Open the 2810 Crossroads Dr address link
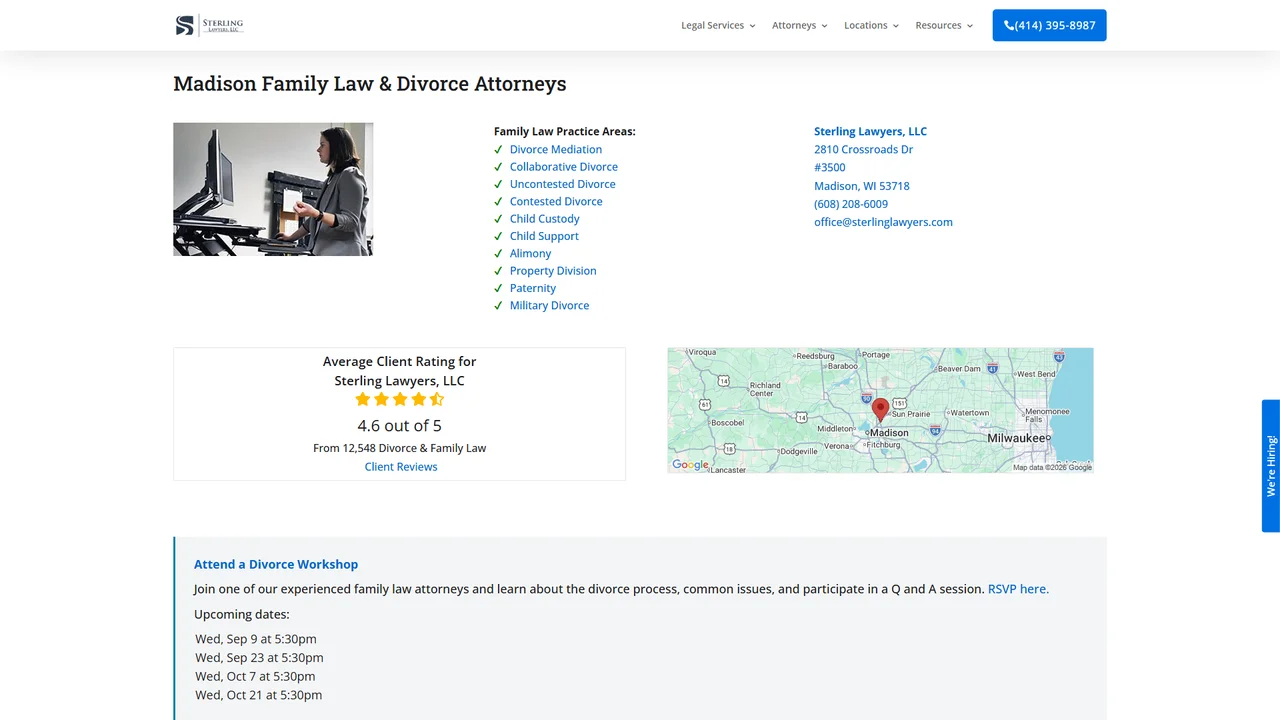The width and height of the screenshot is (1280, 720). coord(863,149)
